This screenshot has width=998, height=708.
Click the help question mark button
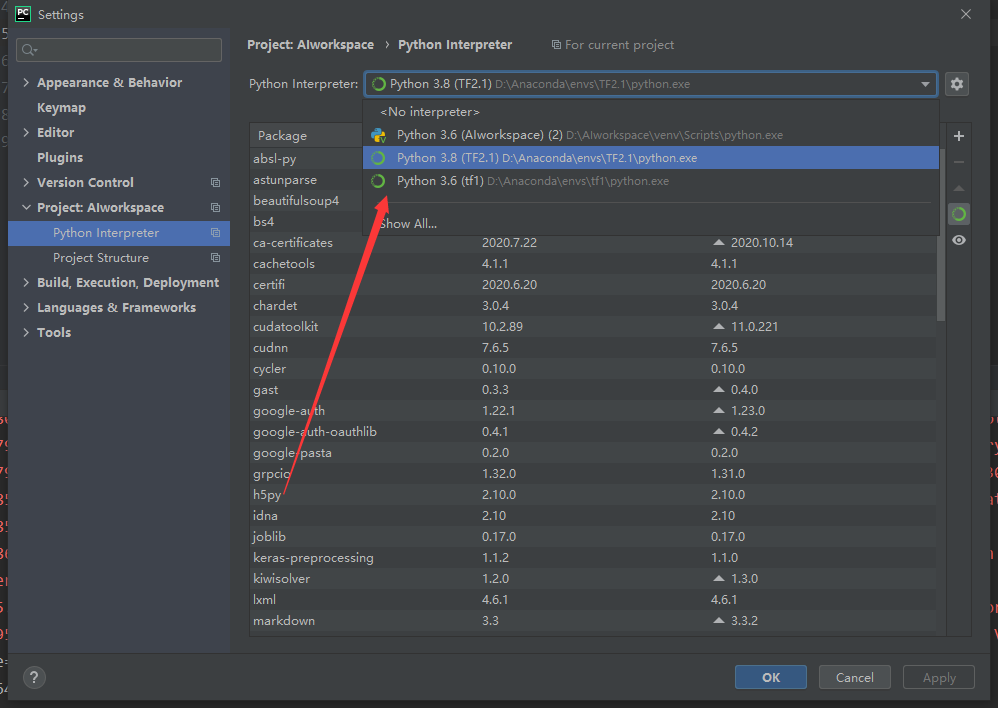coord(34,677)
